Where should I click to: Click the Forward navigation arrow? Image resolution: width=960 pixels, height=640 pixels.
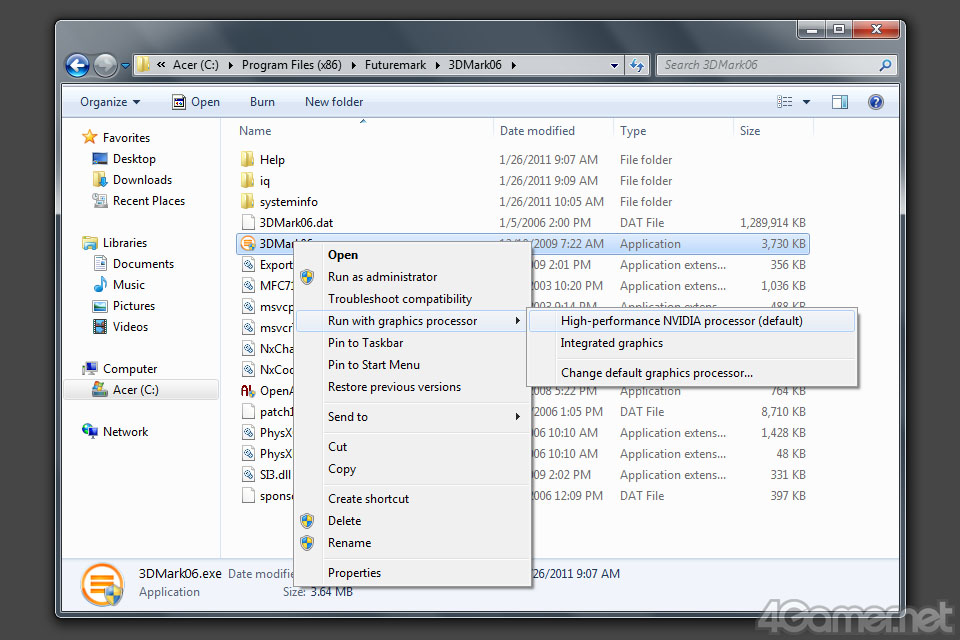pyautogui.click(x=105, y=65)
